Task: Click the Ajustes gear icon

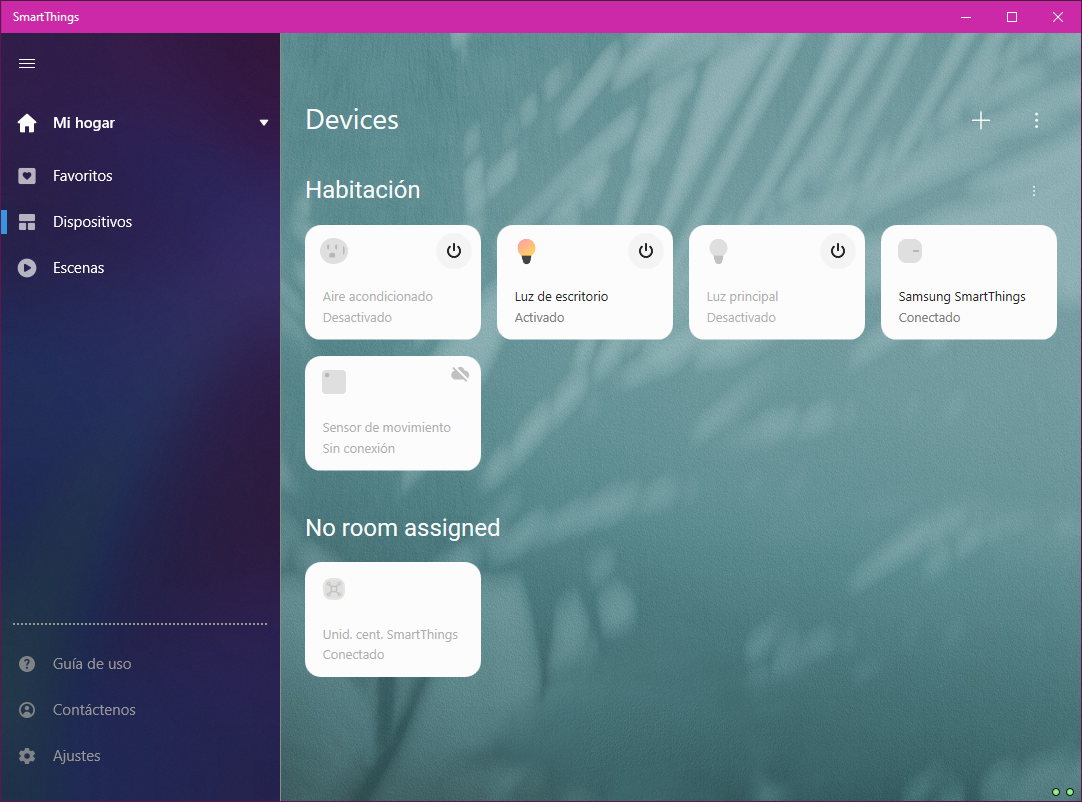Action: (x=27, y=756)
